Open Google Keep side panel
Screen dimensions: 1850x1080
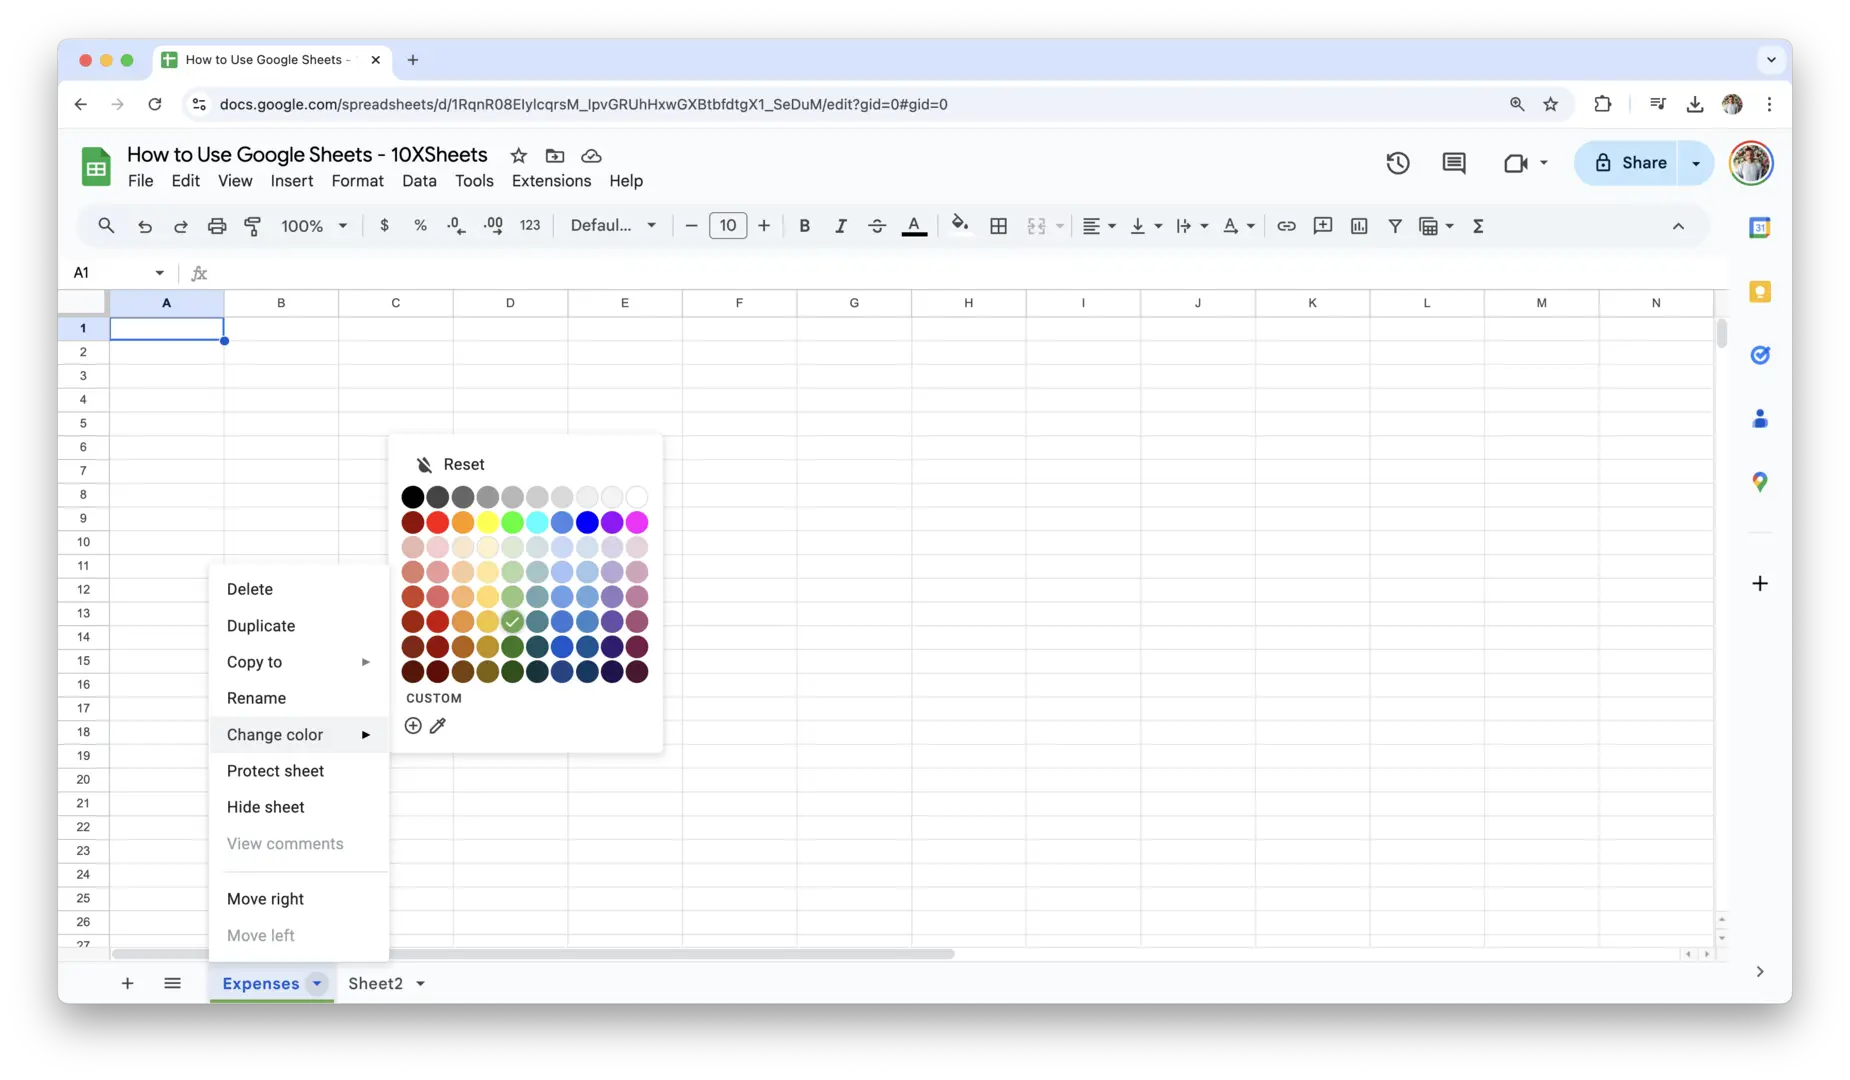click(x=1760, y=291)
